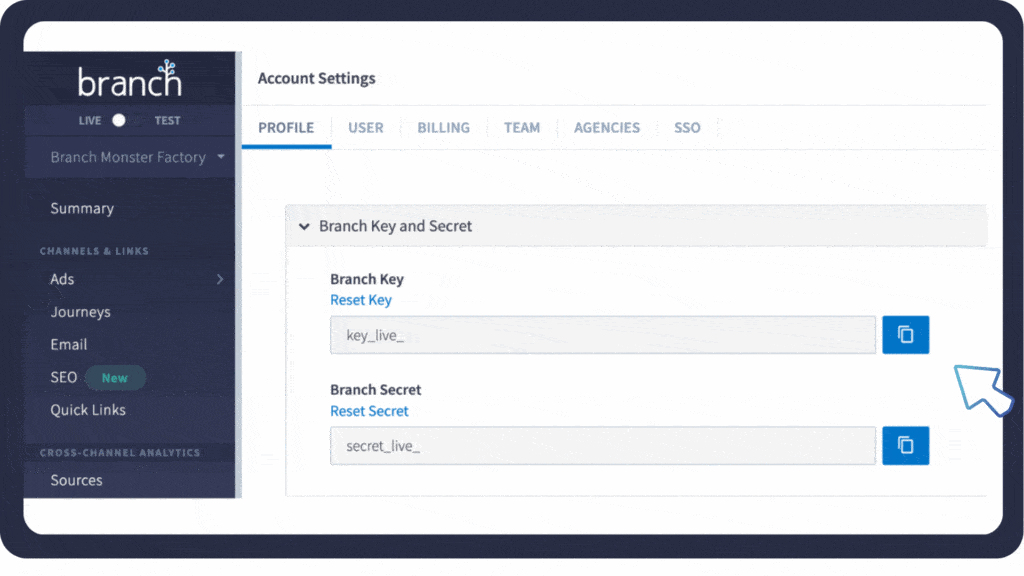Viewport: 1024px width, 576px height.
Task: Expand the Ads submenu chevron
Action: [220, 279]
